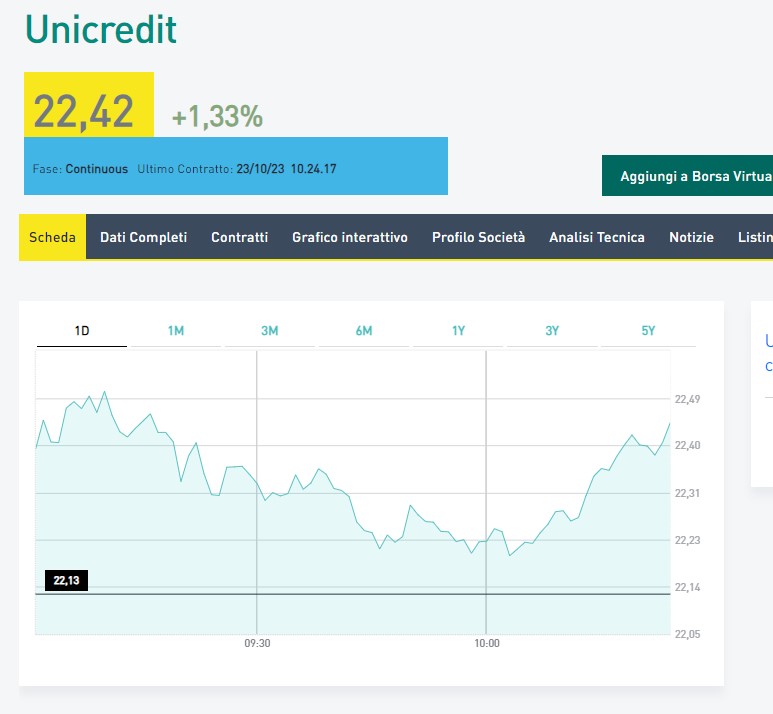
Task: Click the 10:00 time axis label
Action: pos(487,643)
